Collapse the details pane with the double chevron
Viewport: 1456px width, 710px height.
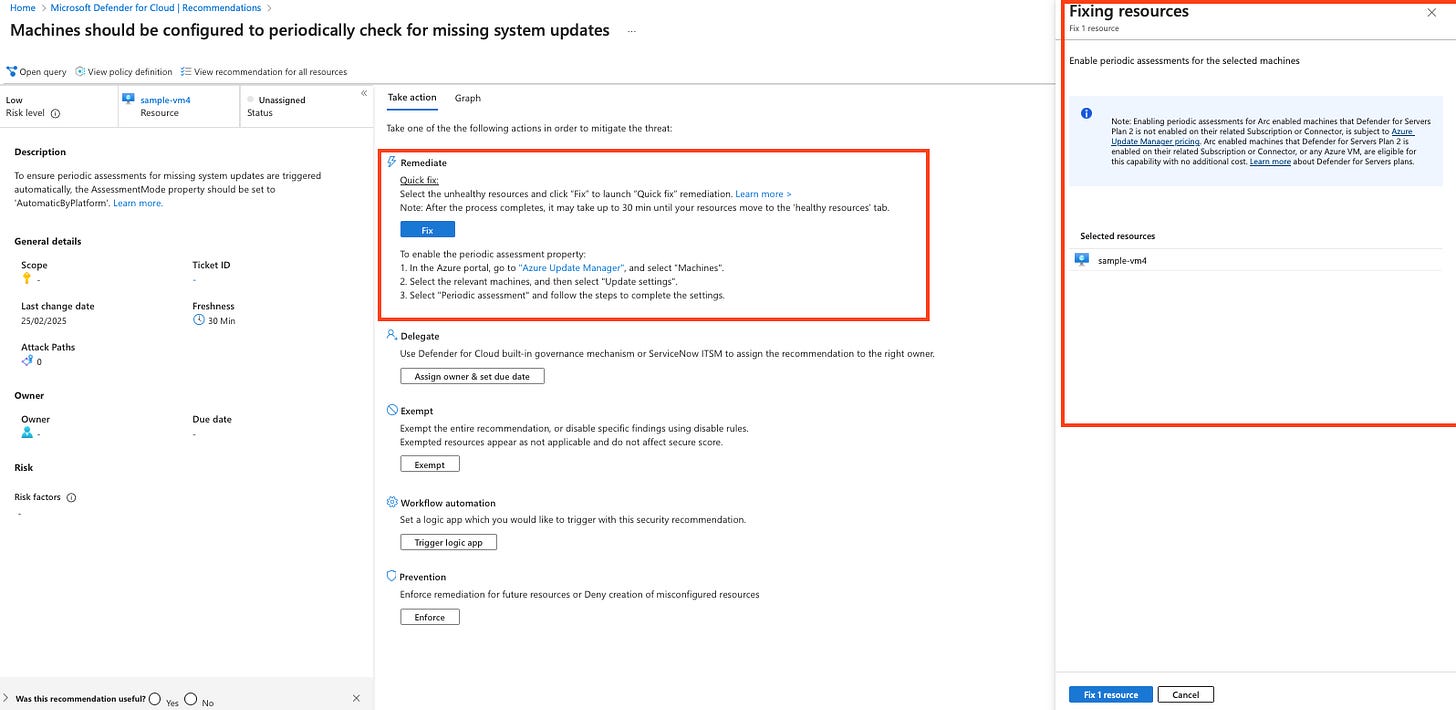pos(363,93)
